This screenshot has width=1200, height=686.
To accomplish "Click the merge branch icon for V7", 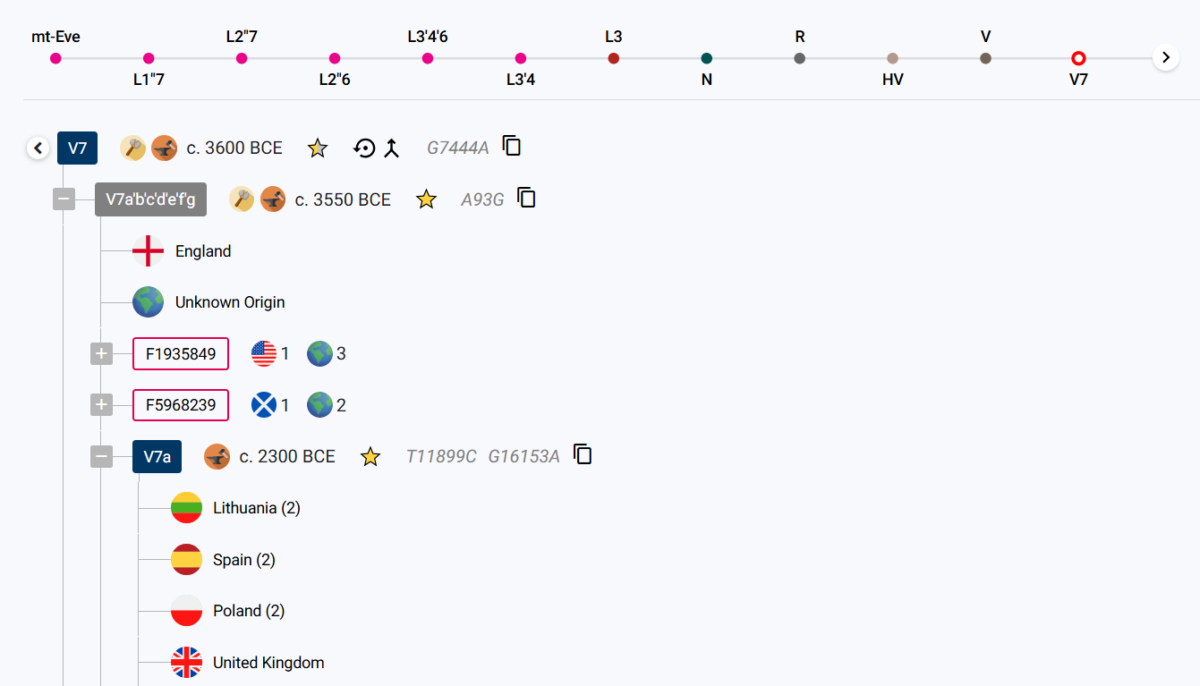I will click(392, 148).
